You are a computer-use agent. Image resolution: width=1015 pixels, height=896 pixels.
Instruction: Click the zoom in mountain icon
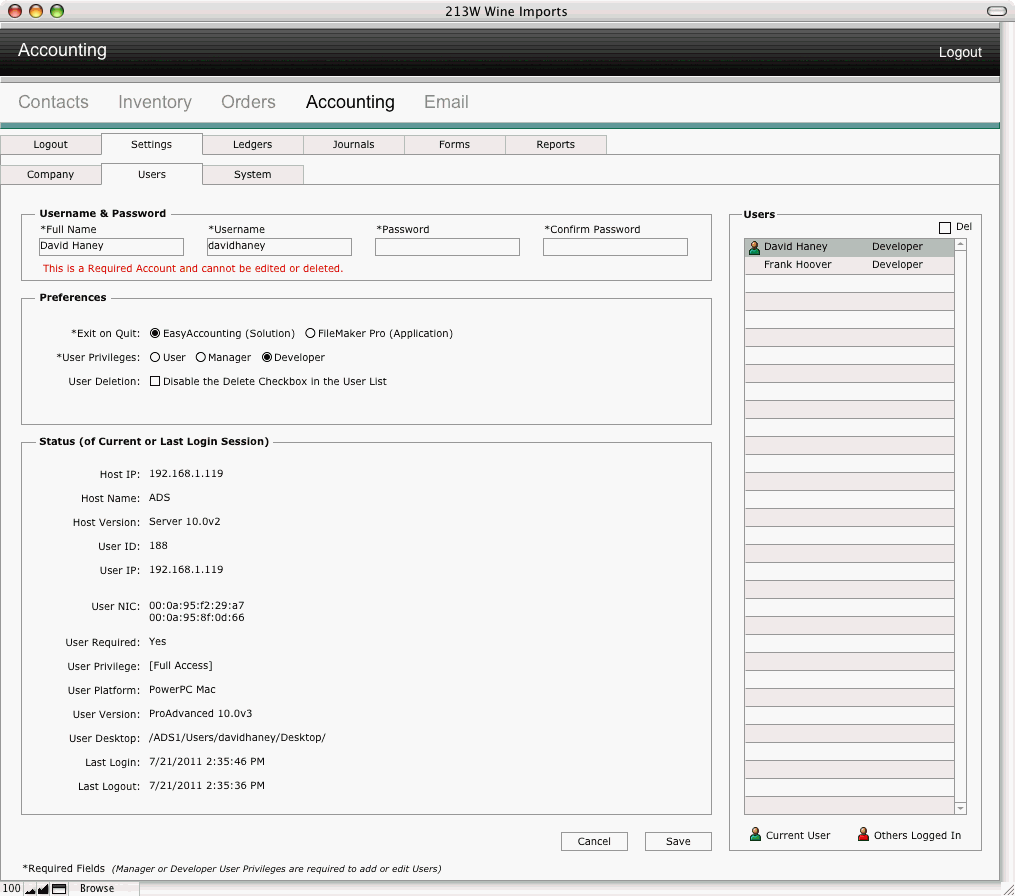43,889
